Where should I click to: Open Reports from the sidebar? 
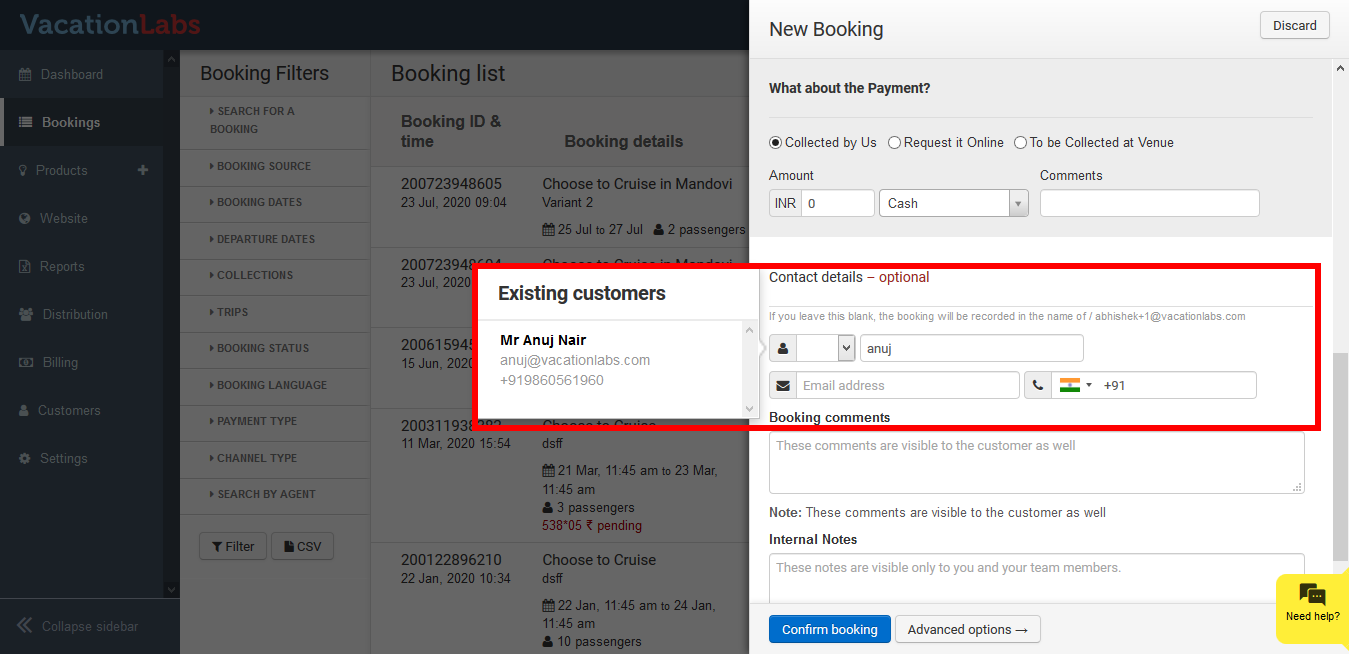tap(62, 267)
